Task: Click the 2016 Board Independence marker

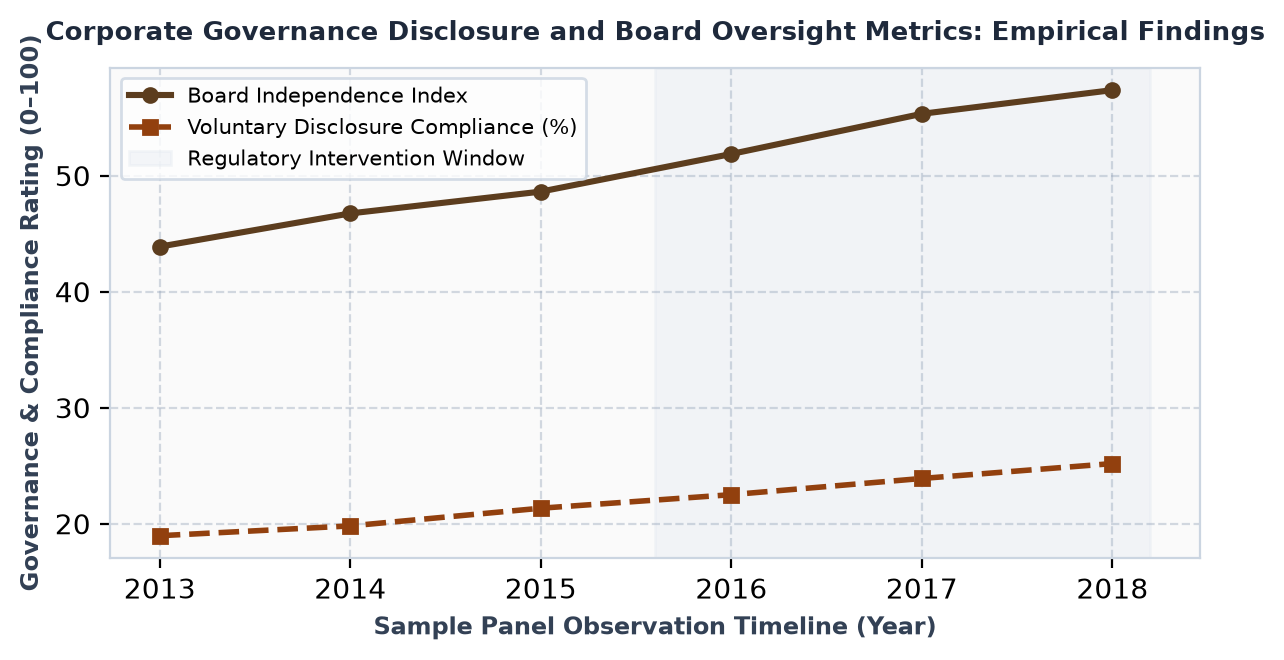Action: (x=731, y=154)
